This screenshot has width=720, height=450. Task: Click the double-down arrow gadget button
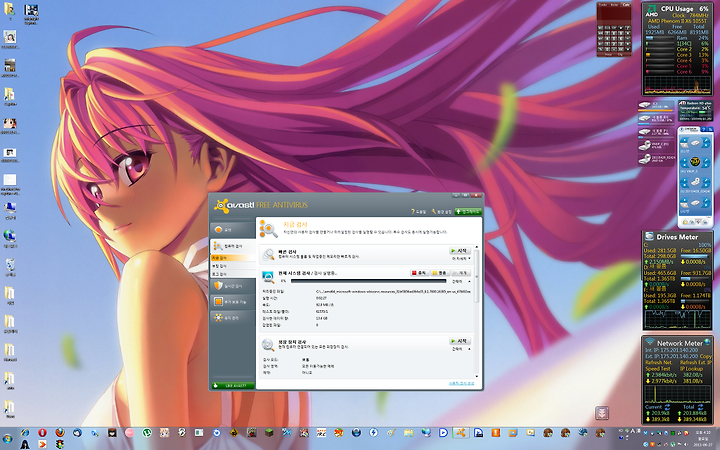(x=602, y=412)
